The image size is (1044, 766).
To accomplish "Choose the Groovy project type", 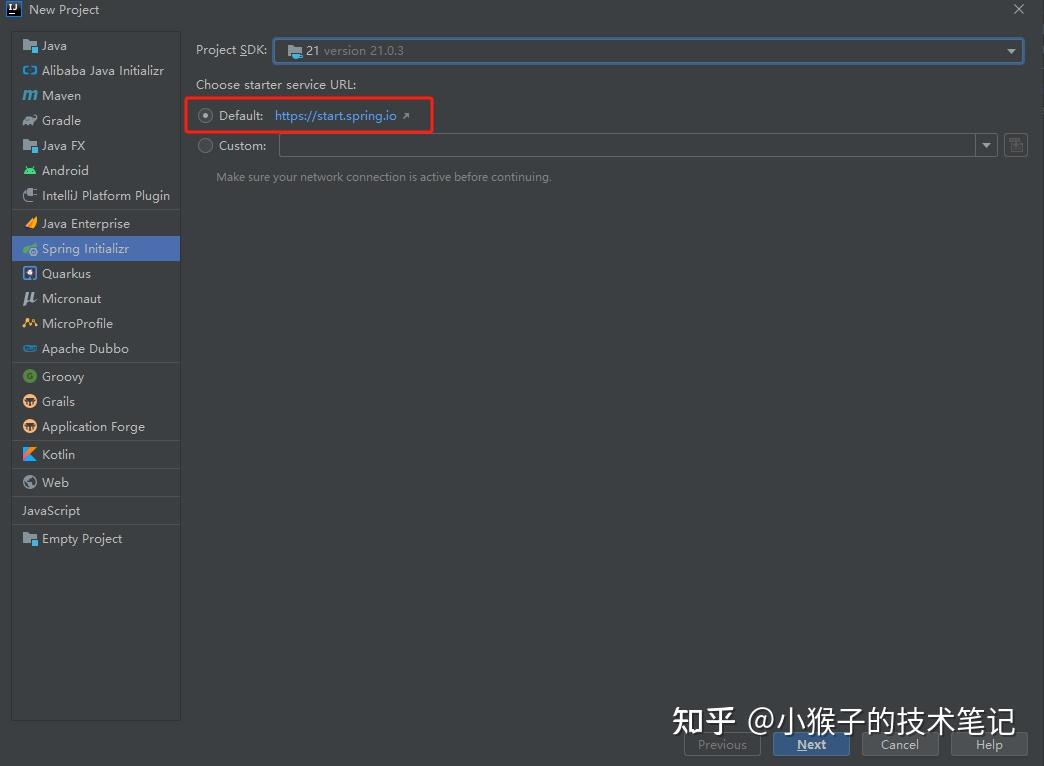I will point(62,376).
